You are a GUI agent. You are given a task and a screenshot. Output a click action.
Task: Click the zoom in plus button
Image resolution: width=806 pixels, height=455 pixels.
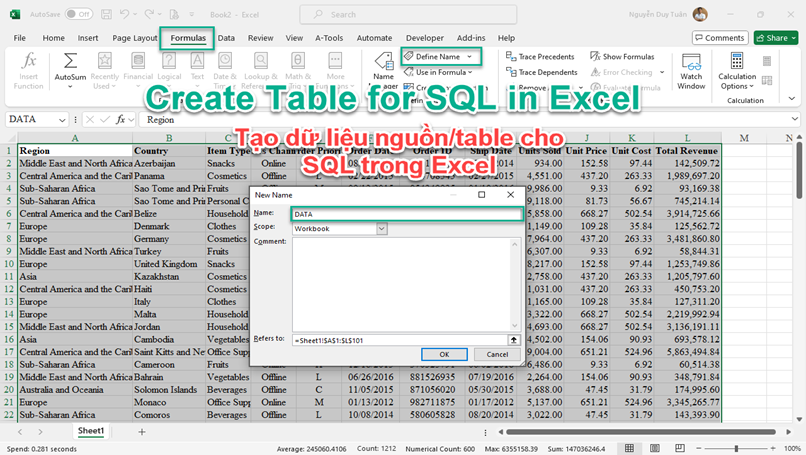click(x=773, y=448)
